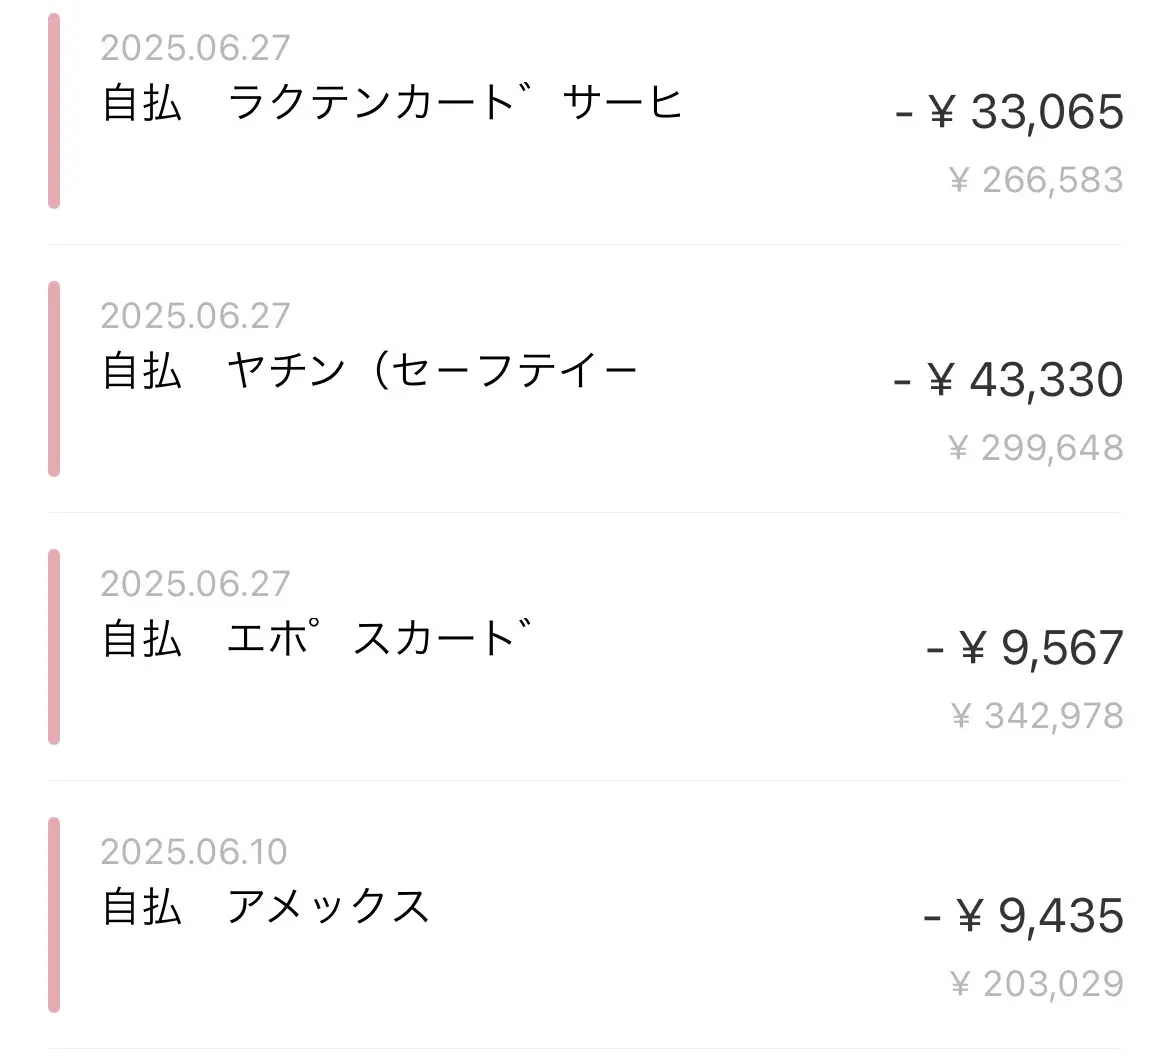
Task: Open the アメックス transaction row
Action: (586, 914)
